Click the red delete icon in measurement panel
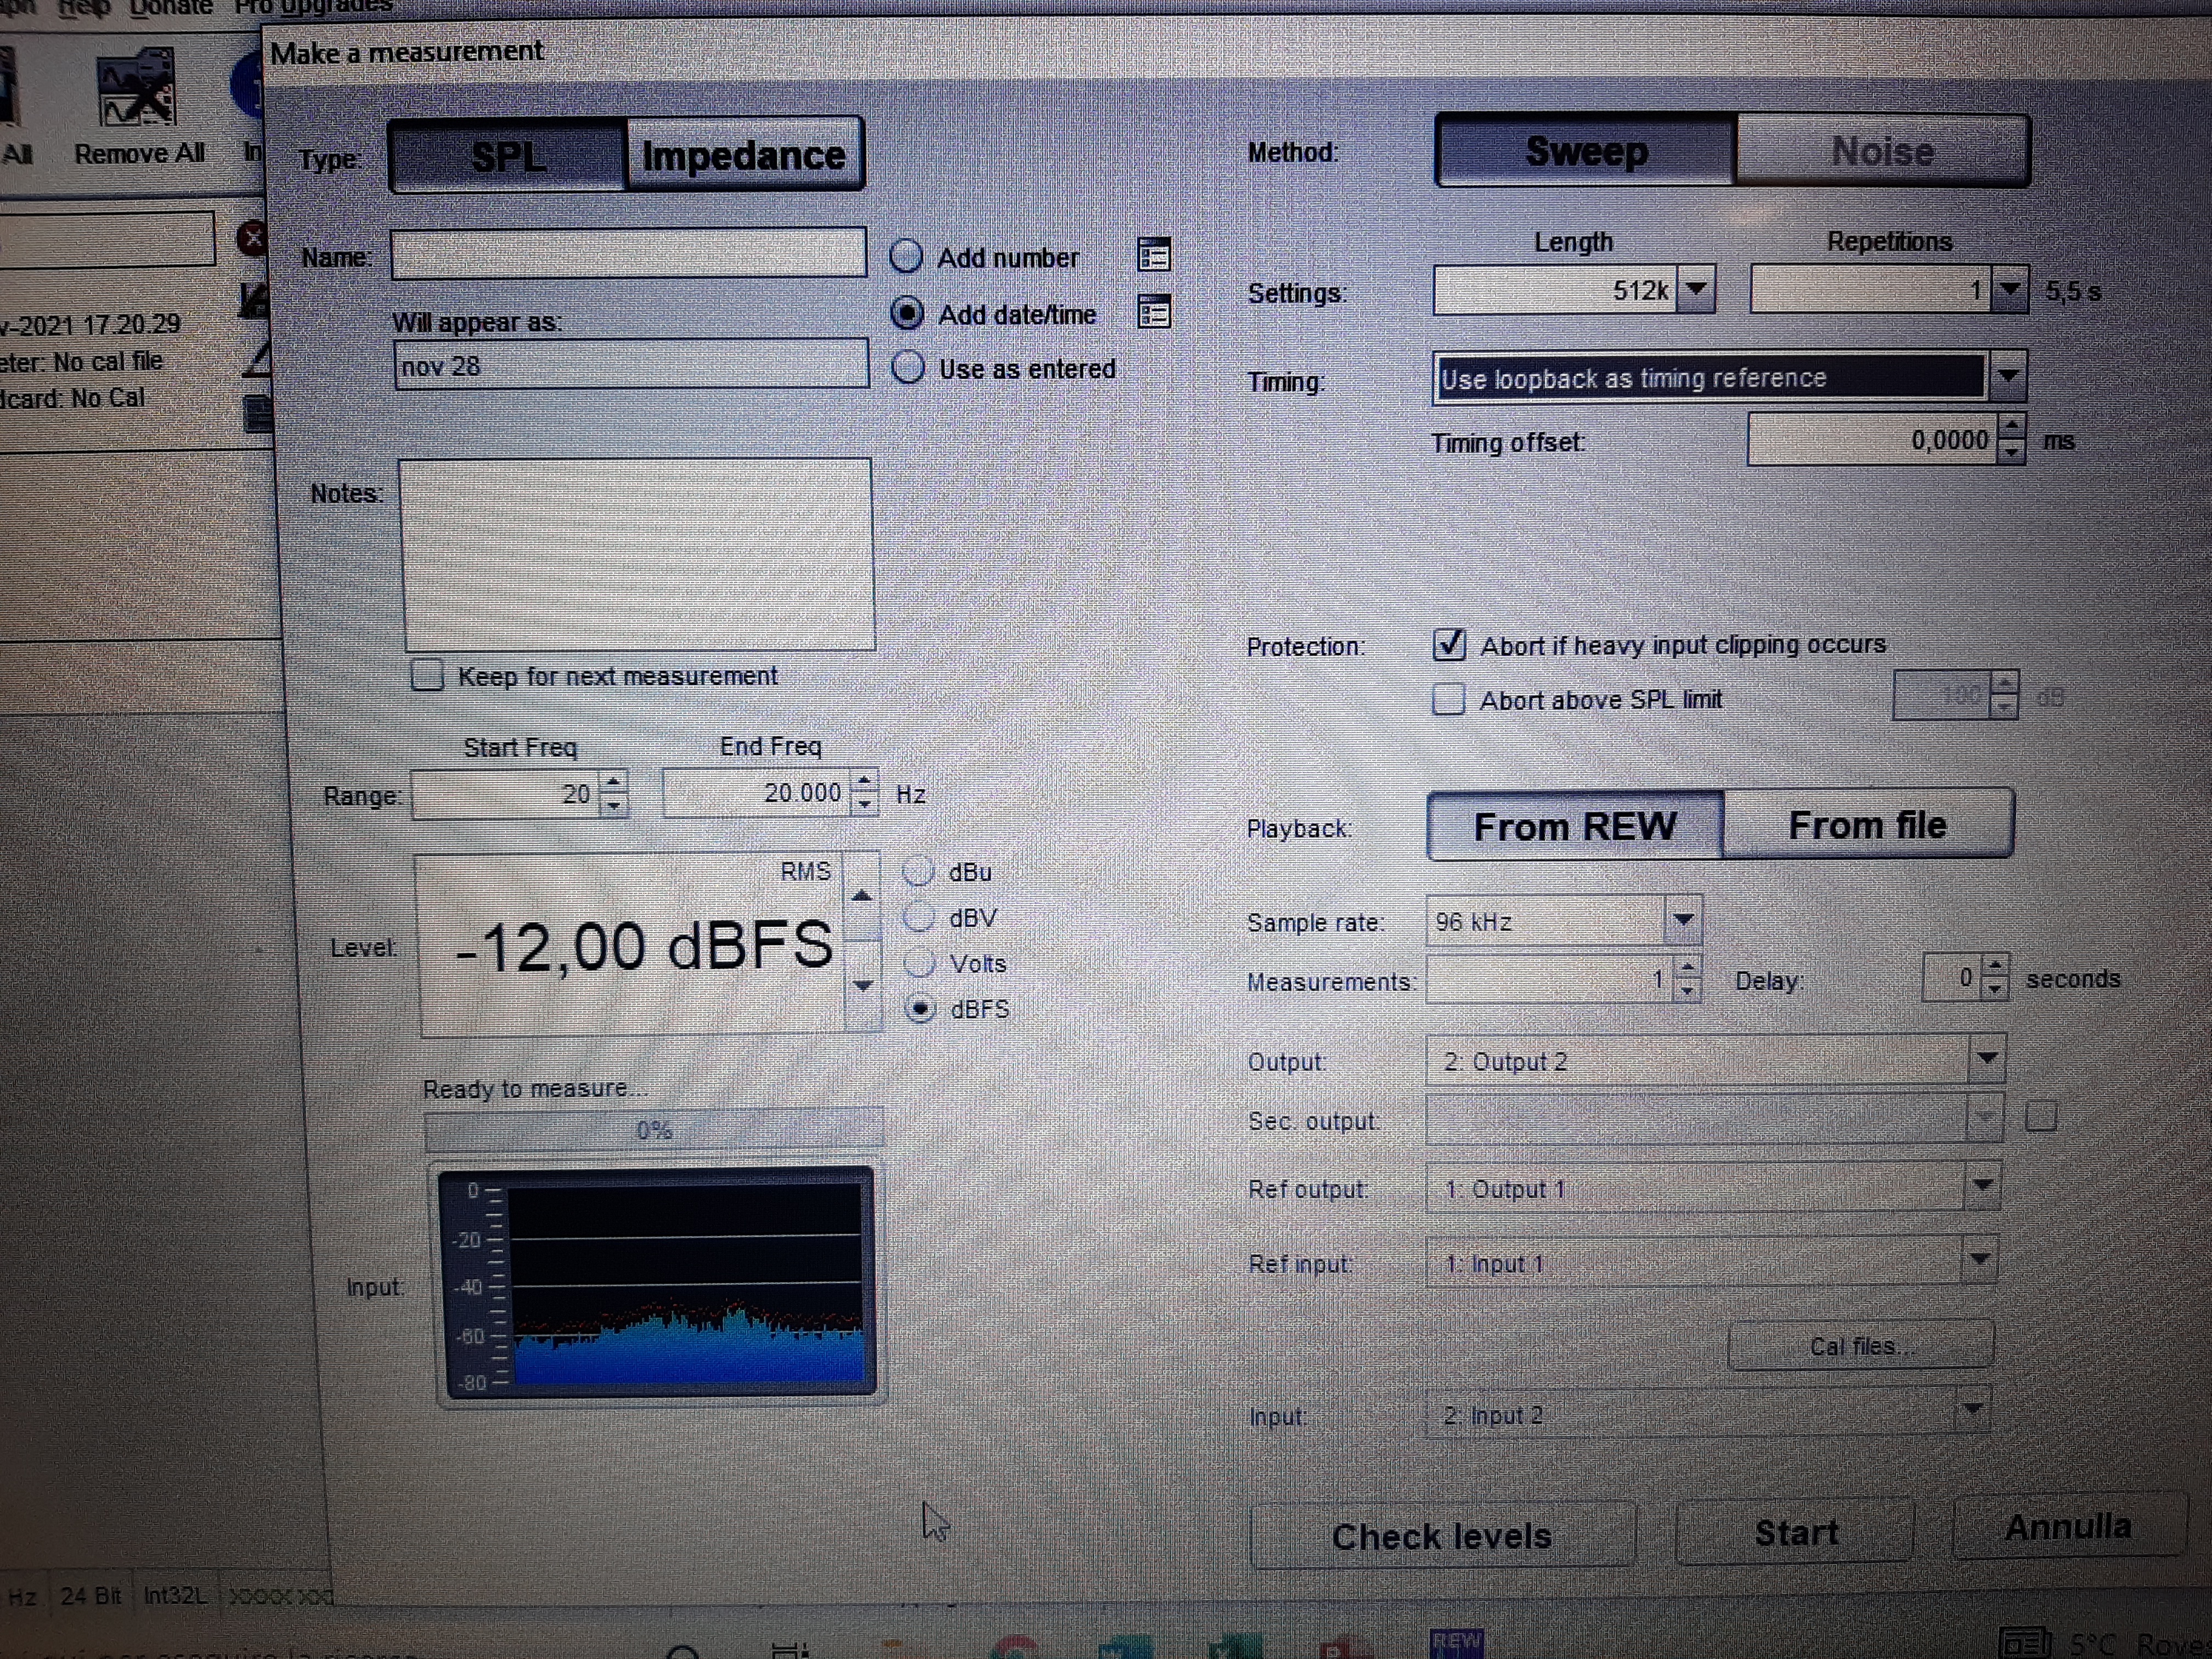2212x1659 pixels. (x=252, y=238)
